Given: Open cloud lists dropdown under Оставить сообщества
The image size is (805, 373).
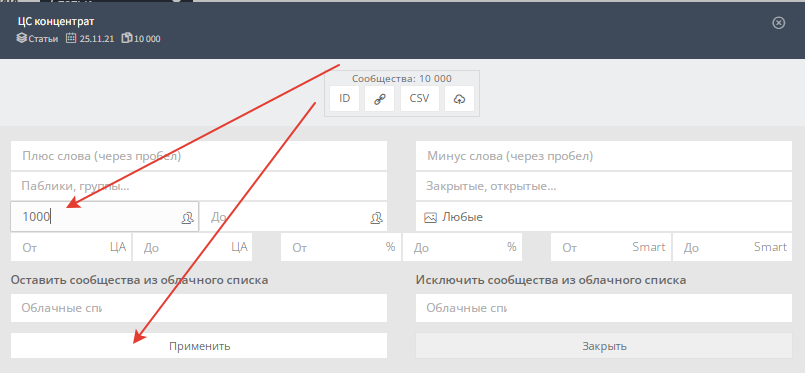Looking at the screenshot, I should coord(199,308).
